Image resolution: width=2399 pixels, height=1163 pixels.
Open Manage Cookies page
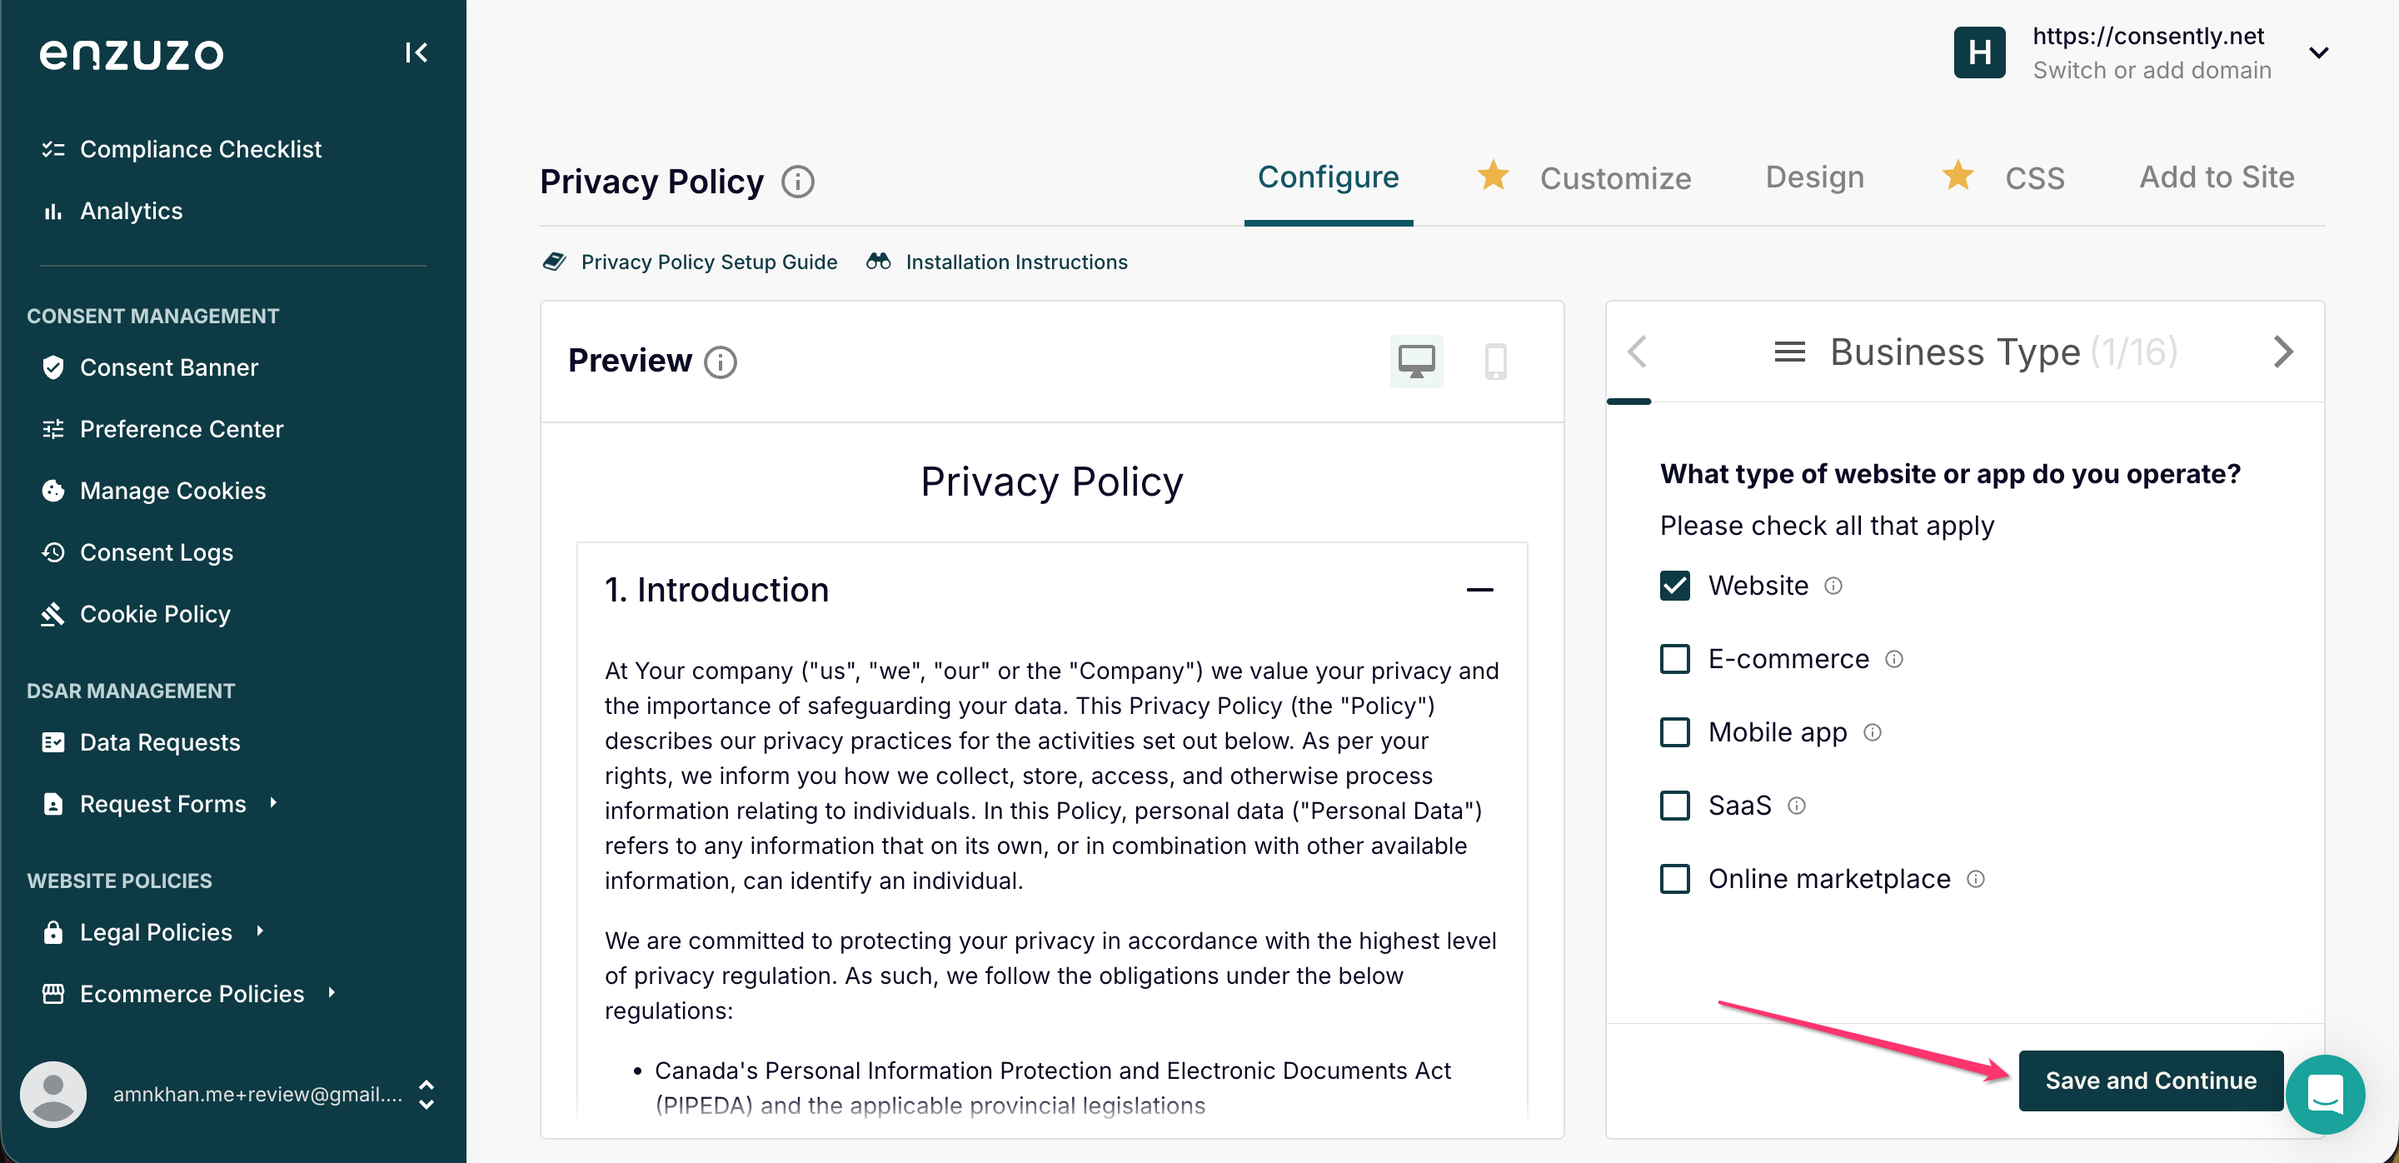[173, 490]
